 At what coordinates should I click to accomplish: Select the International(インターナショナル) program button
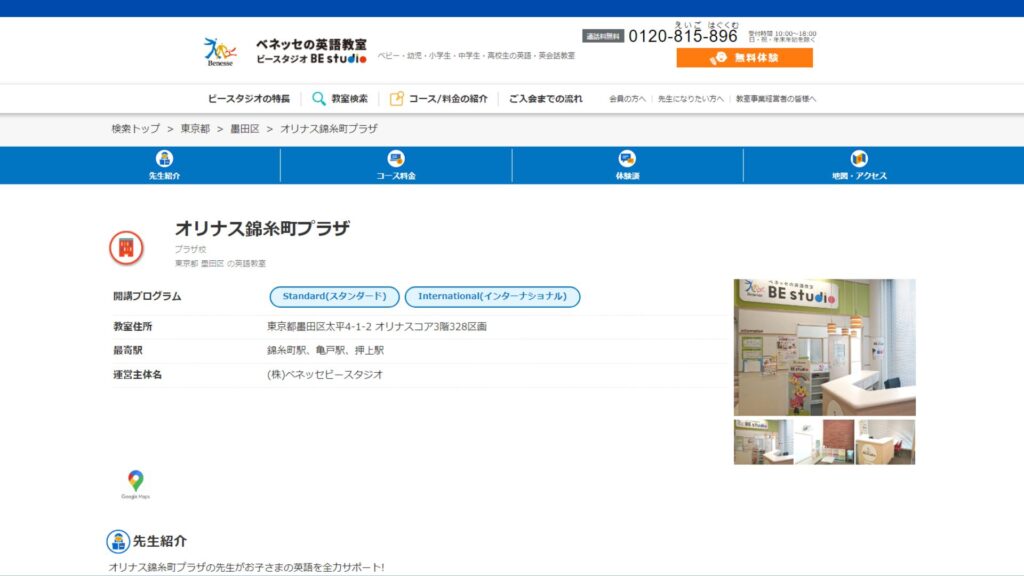click(492, 296)
